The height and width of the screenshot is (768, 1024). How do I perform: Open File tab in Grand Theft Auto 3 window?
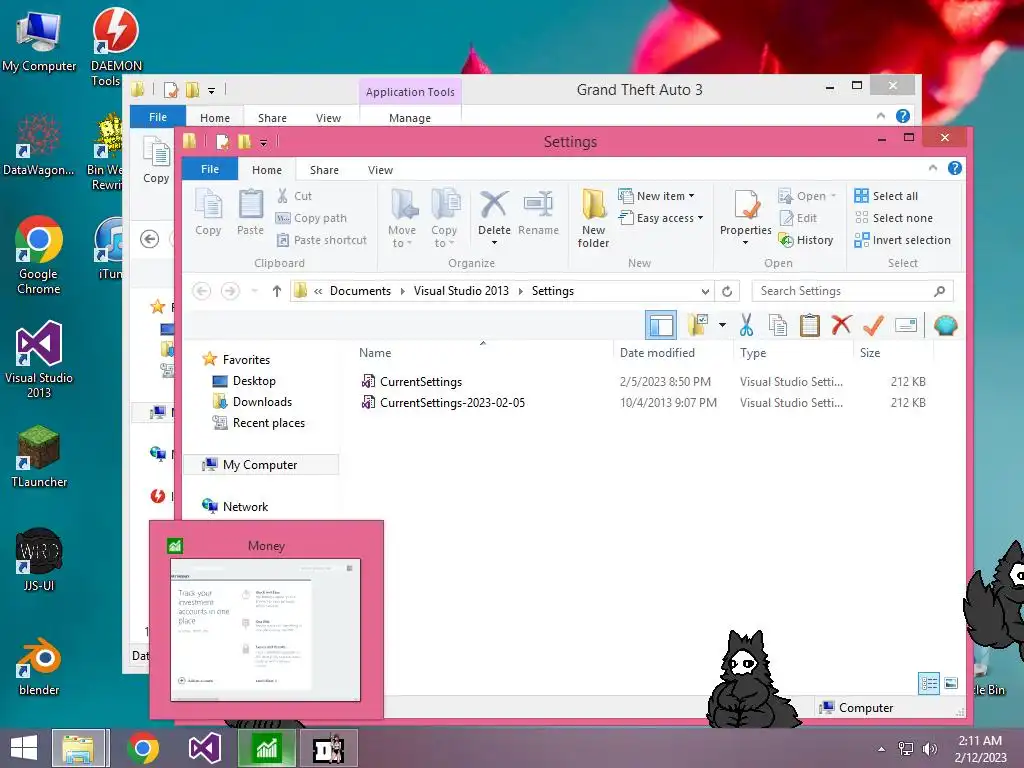click(157, 117)
